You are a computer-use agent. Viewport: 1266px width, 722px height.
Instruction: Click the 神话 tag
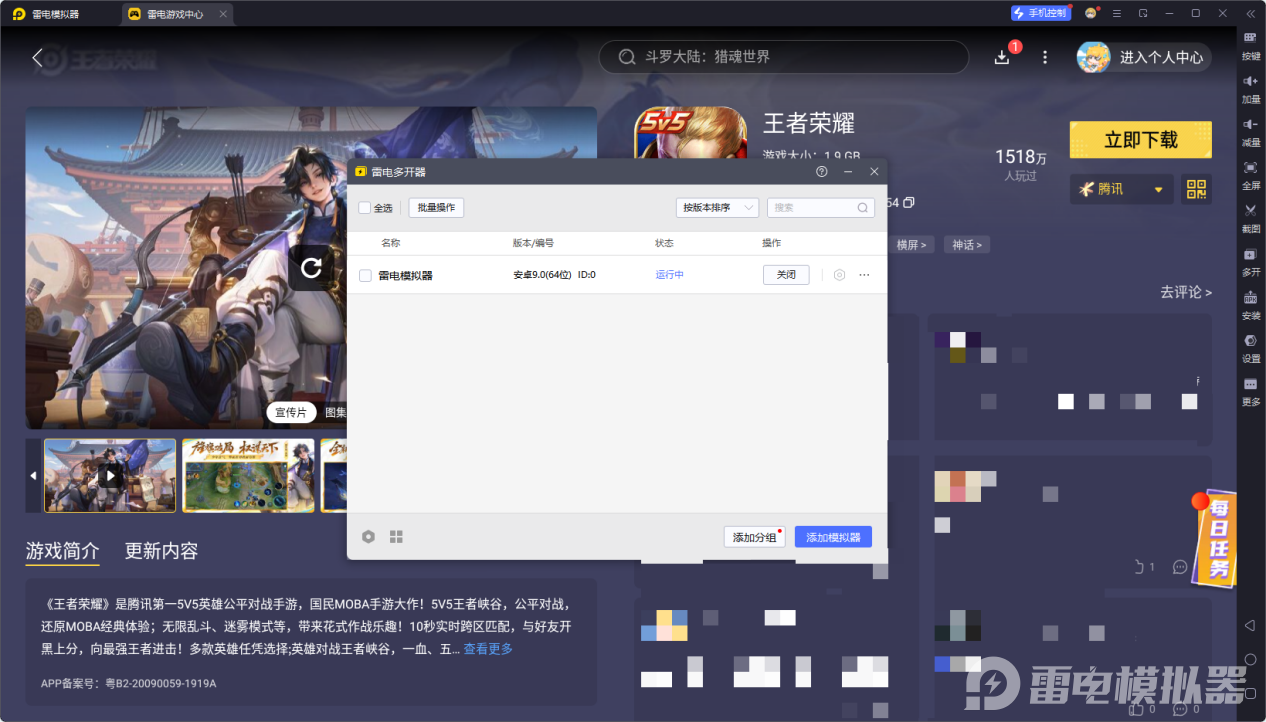pos(967,244)
